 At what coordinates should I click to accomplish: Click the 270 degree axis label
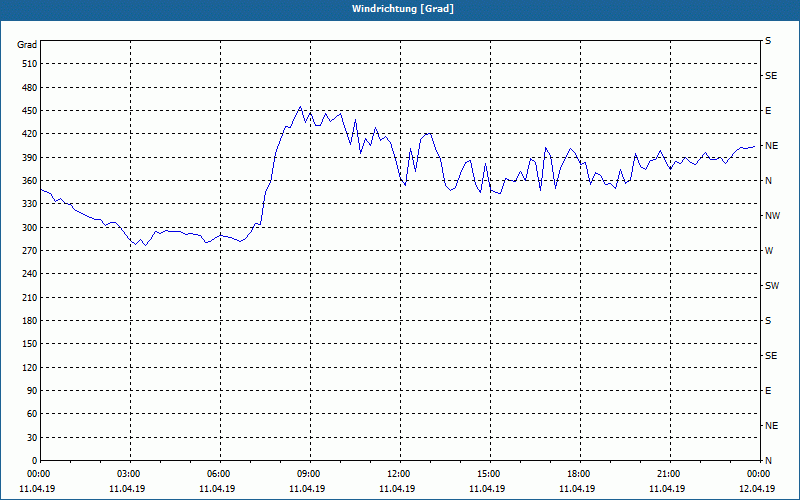click(x=30, y=251)
